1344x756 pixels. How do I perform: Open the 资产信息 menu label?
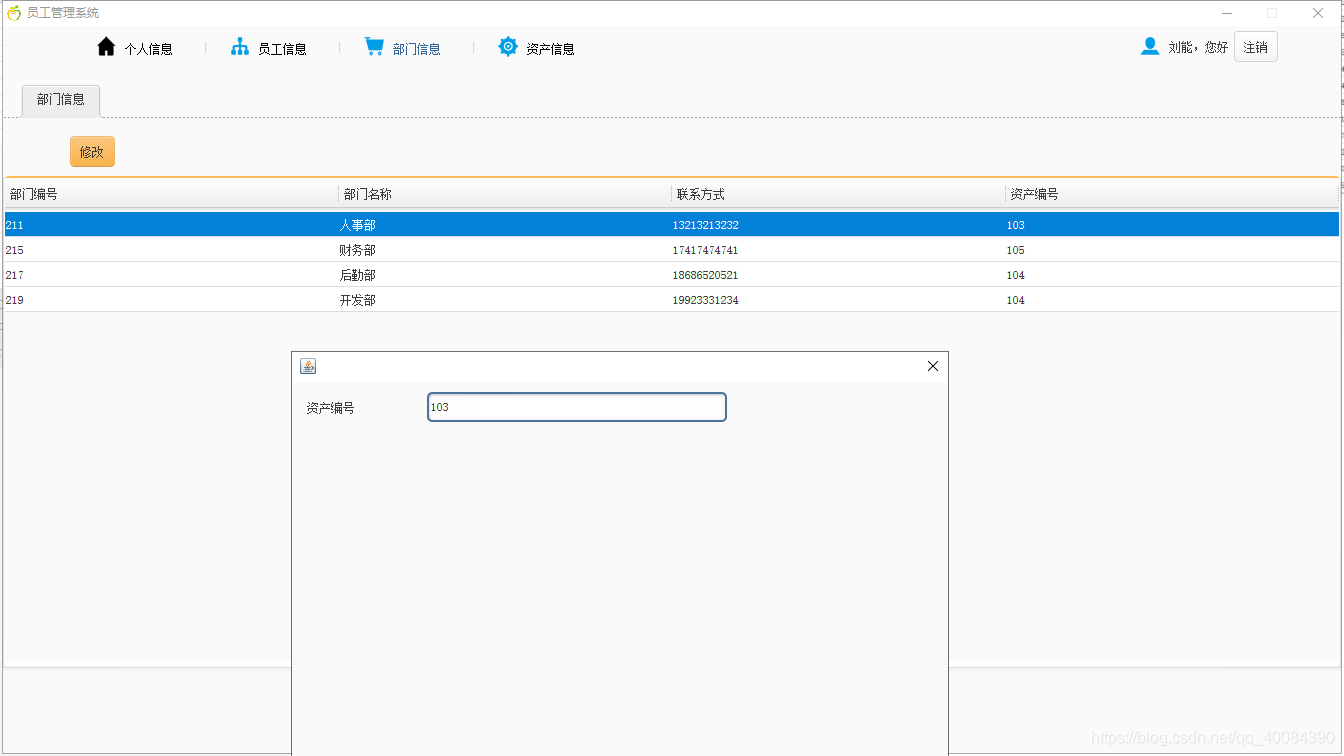[x=550, y=49]
